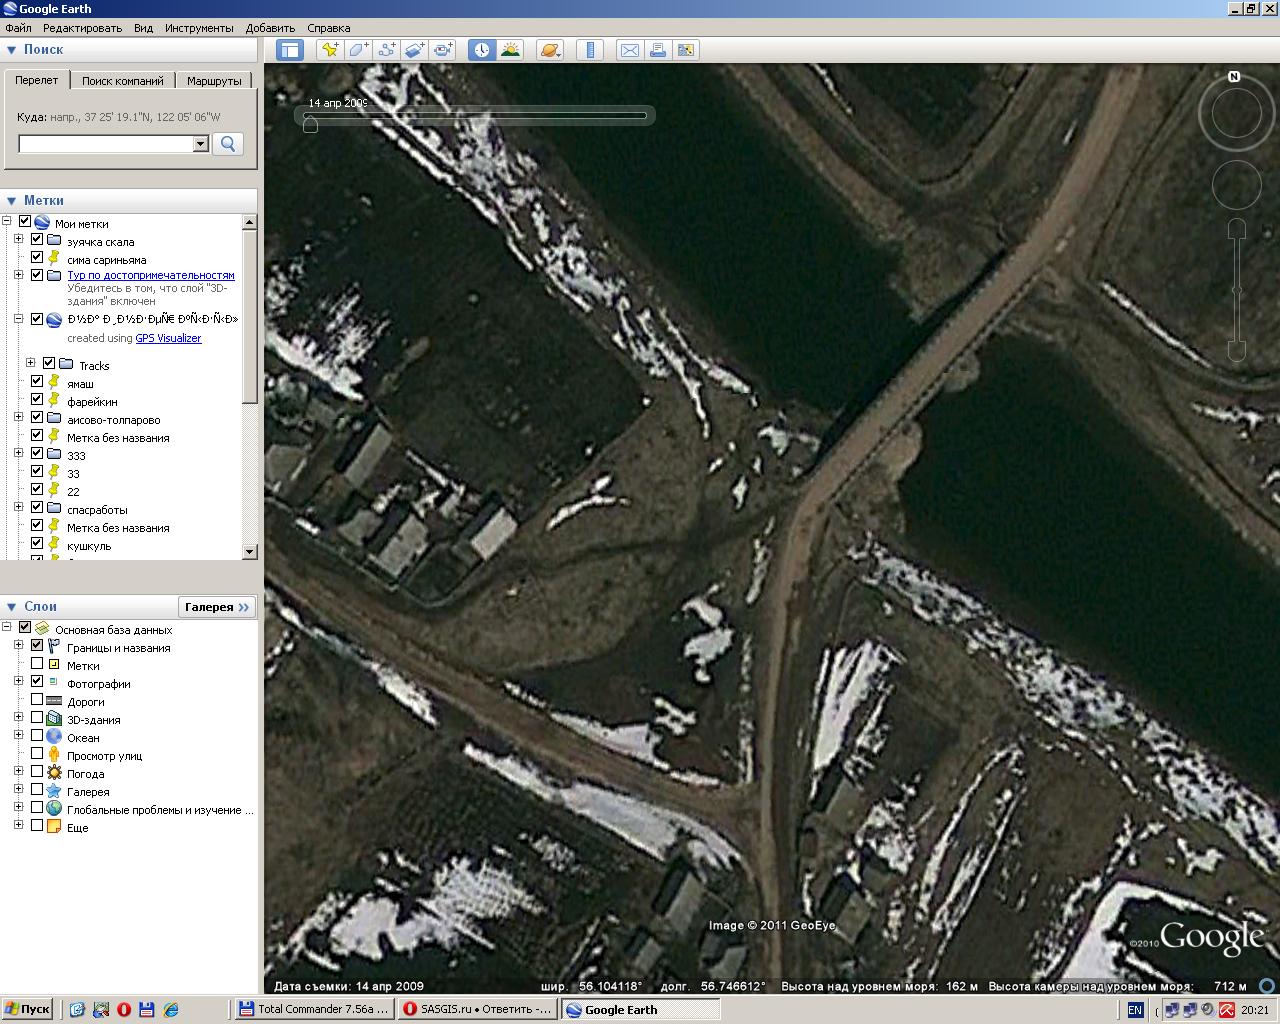Open the Инструменты menu
The image size is (1280, 1024).
pos(199,28)
